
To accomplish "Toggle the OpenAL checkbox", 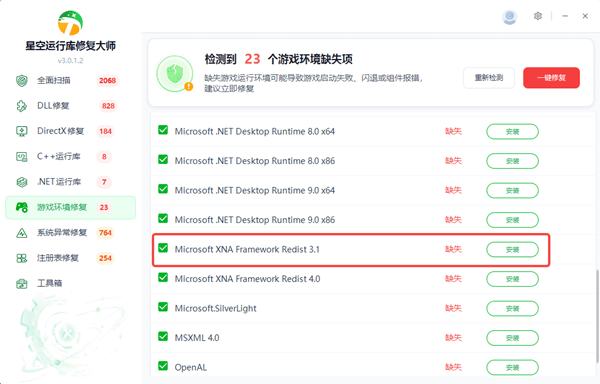I will [x=163, y=366].
